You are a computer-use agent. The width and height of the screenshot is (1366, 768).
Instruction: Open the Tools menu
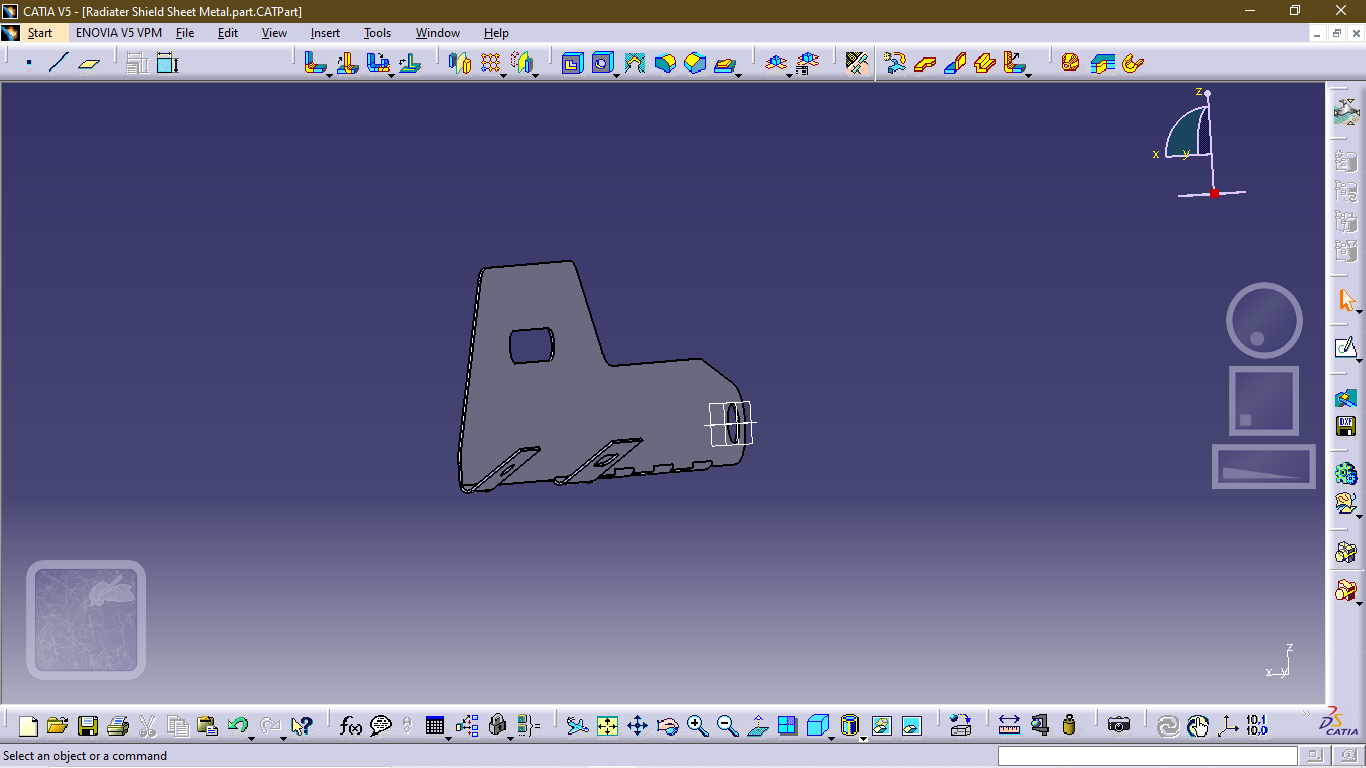coord(377,33)
